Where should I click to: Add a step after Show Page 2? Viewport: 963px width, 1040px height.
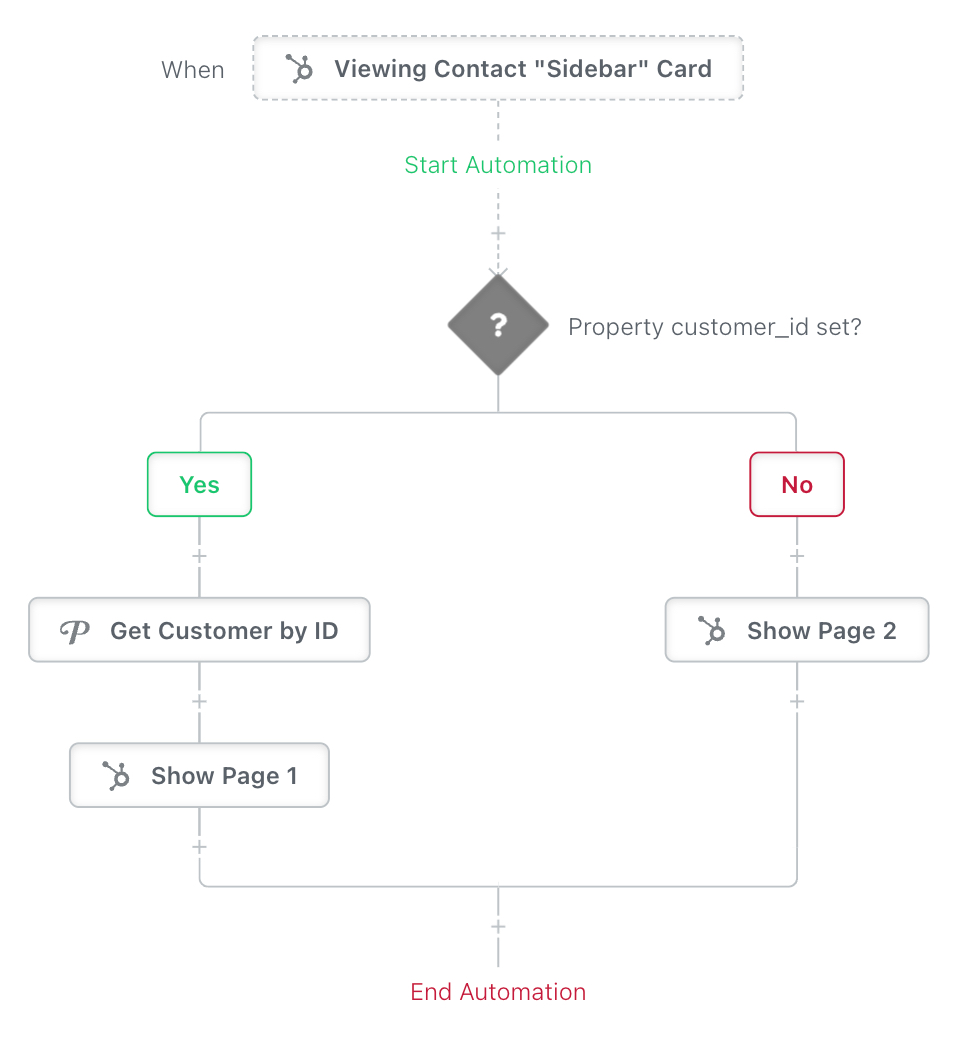pyautogui.click(x=797, y=702)
